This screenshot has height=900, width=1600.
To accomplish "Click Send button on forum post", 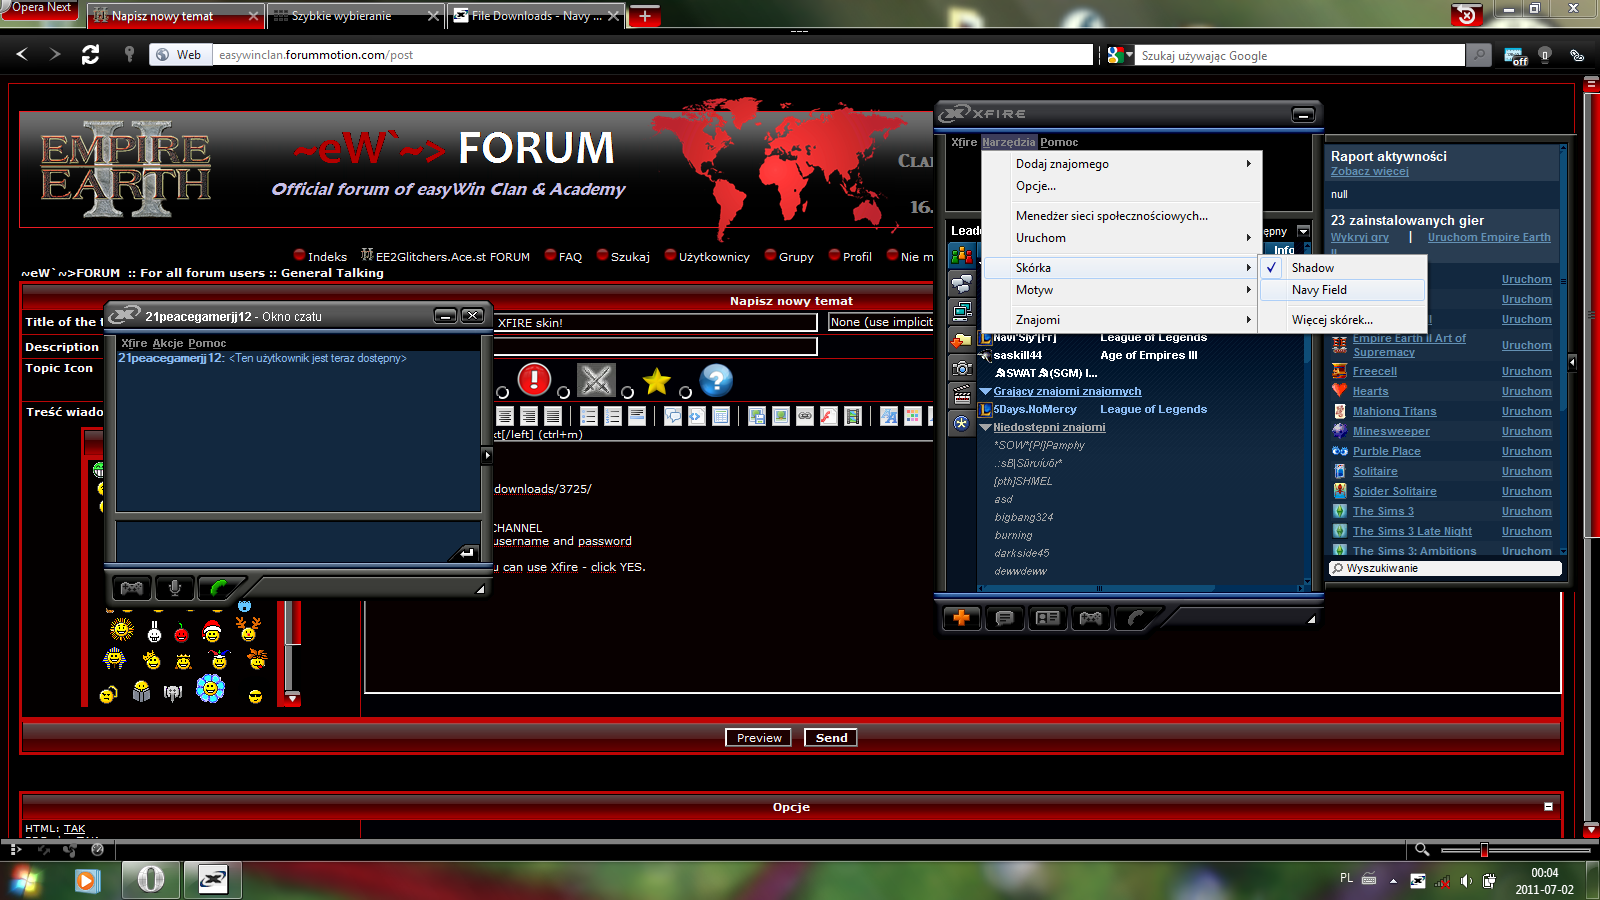I will 831,738.
